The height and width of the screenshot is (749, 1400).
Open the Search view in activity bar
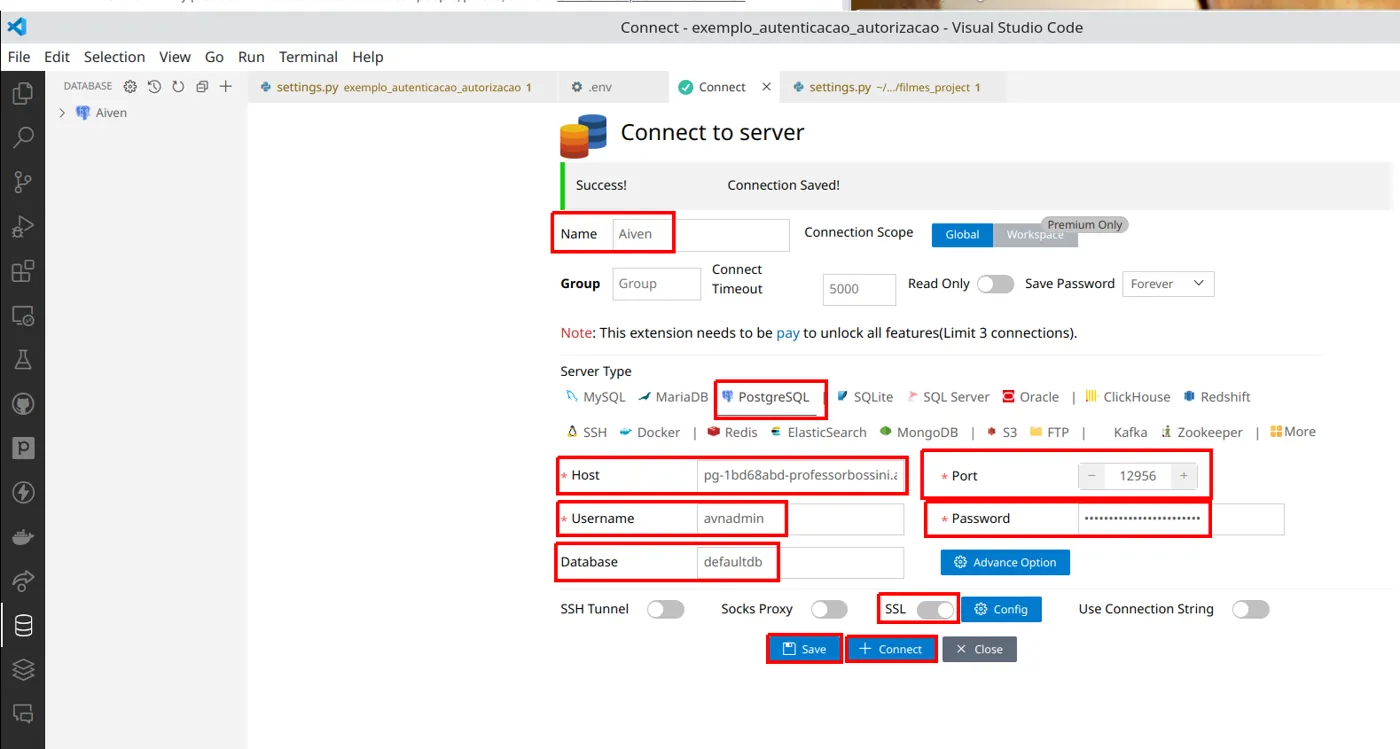point(22,138)
